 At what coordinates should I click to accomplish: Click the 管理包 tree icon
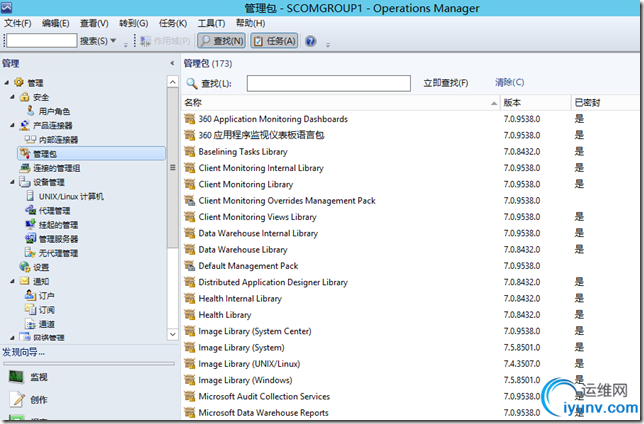pyautogui.click(x=25, y=154)
